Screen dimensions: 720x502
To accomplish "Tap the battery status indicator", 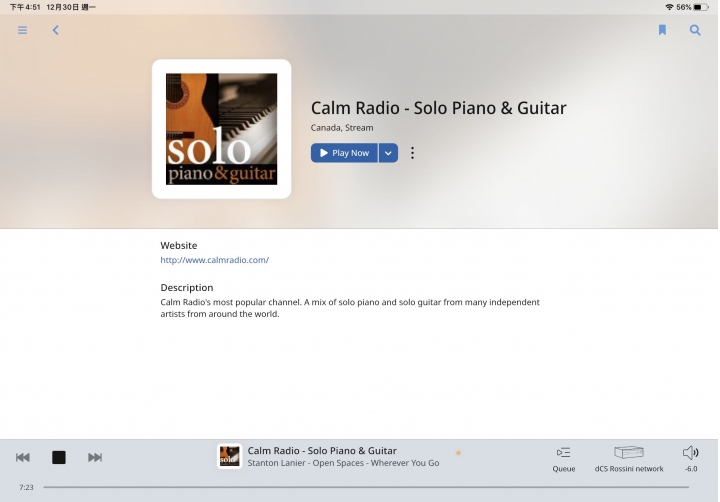I will coord(701,7).
